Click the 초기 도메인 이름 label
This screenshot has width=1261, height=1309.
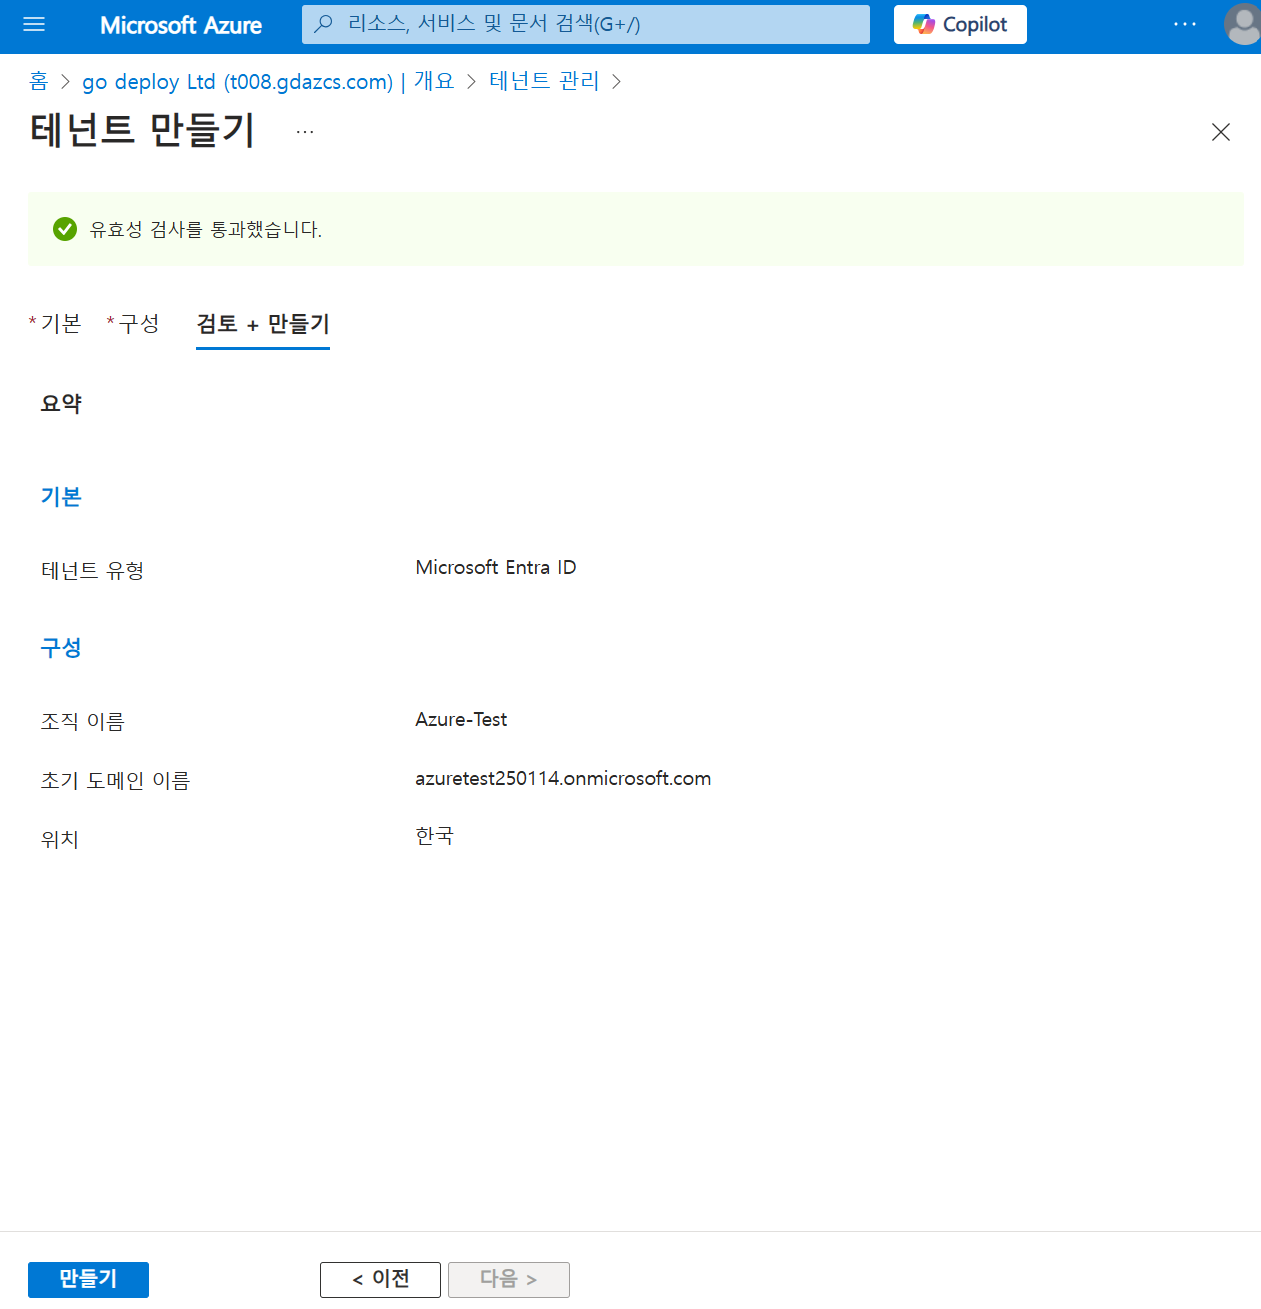(x=115, y=780)
